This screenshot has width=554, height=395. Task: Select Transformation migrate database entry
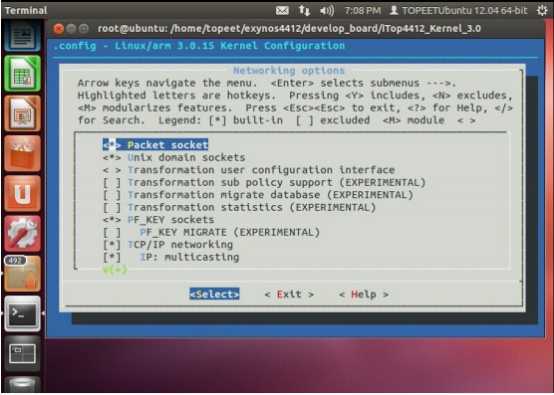pos(270,195)
